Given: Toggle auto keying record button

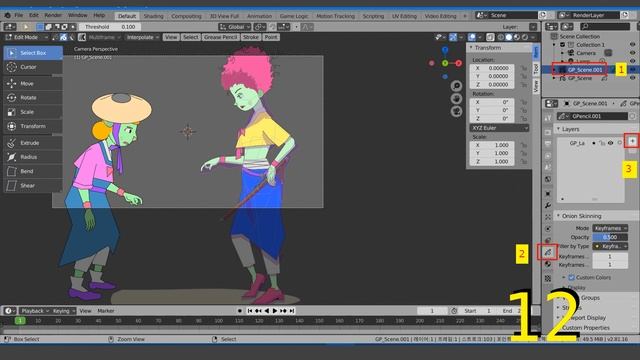Looking at the screenshot, I should point(240,311).
